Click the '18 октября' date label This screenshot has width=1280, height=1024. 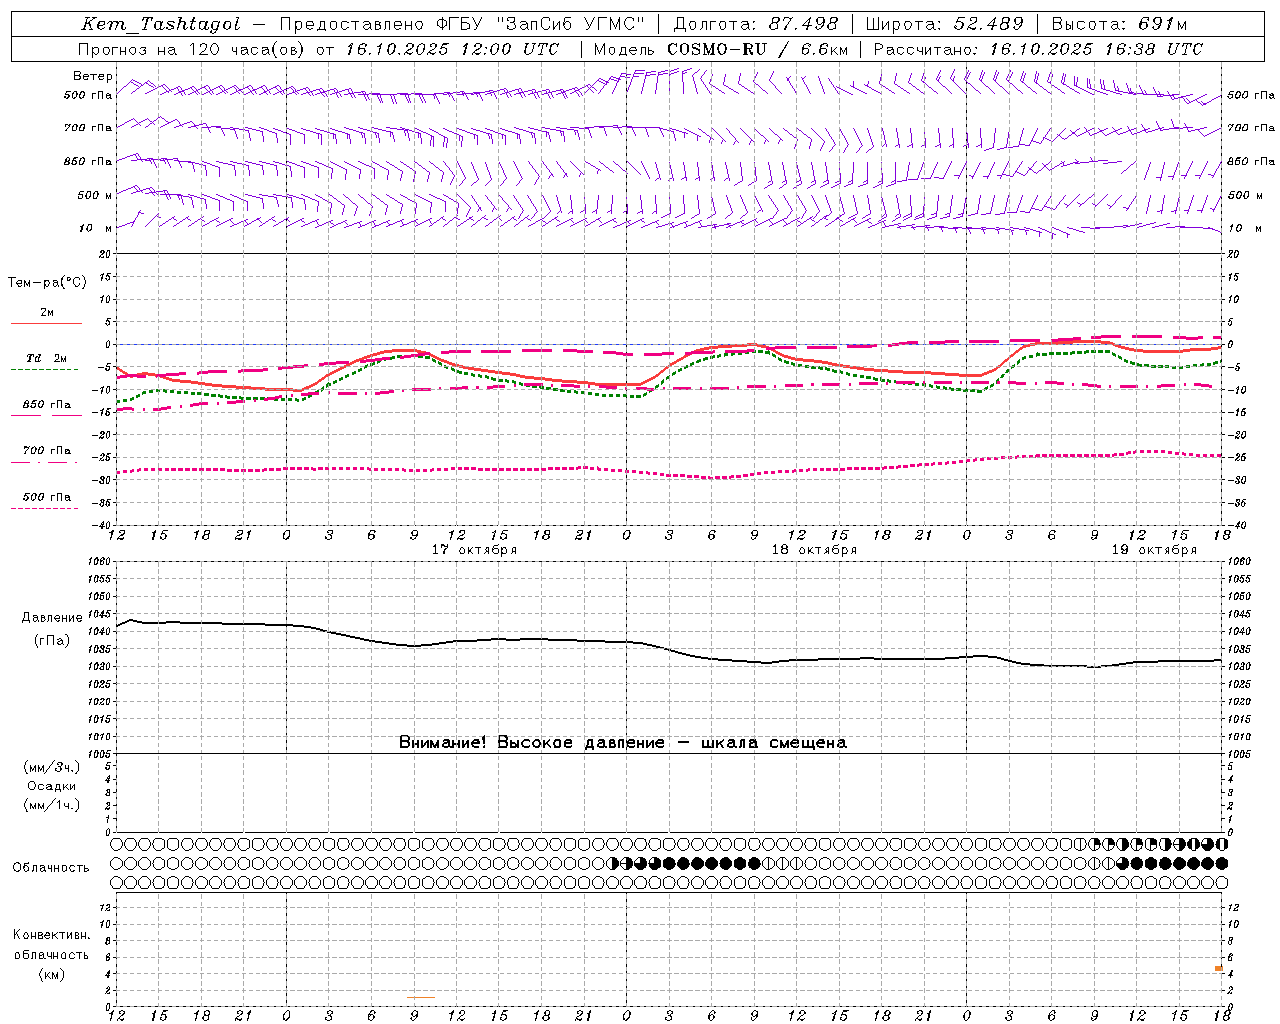coord(814,550)
